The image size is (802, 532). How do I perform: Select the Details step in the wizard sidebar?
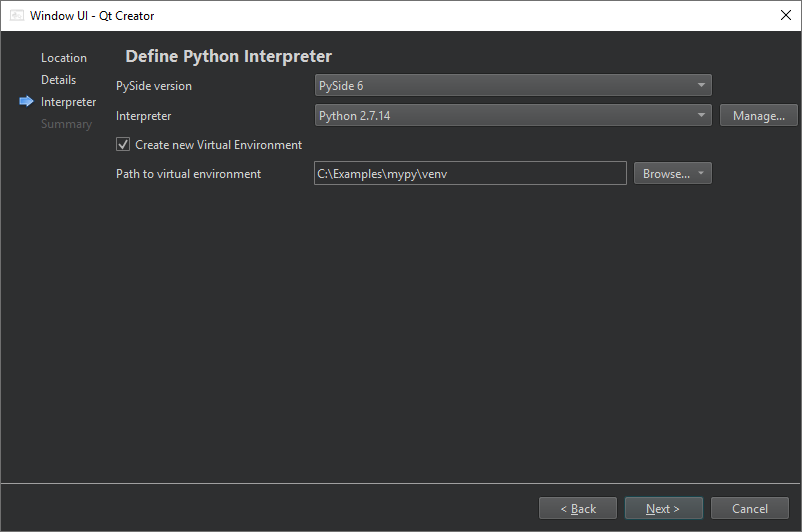[59, 80]
